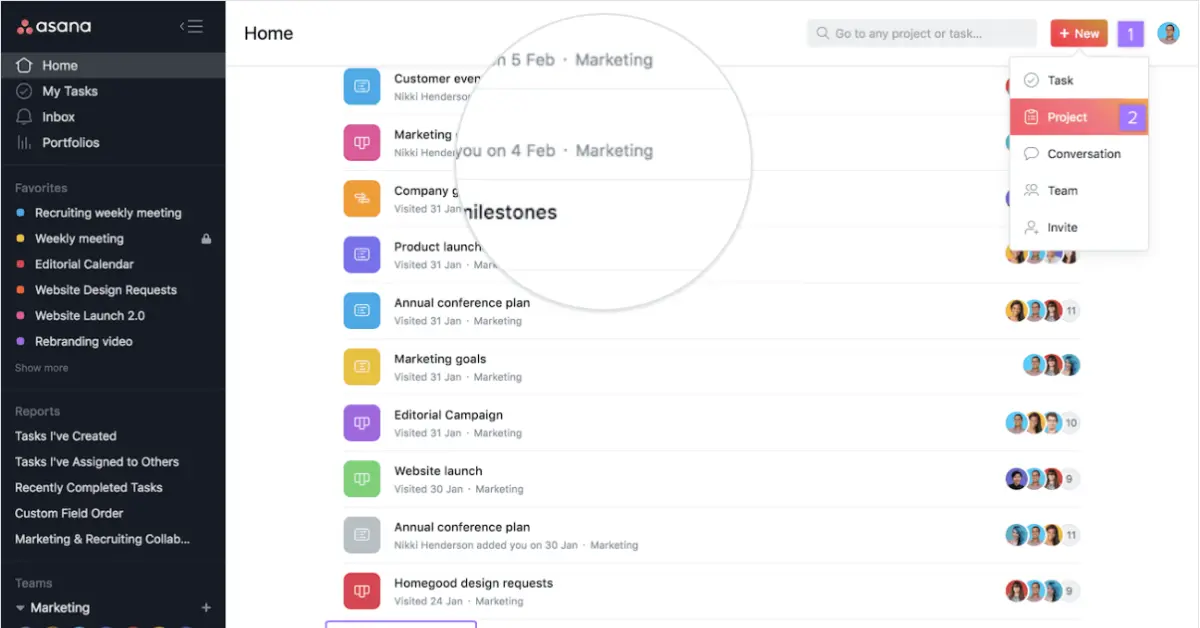Open Inbox from the bell icon
Screen dimensions: 1200x628
pyautogui.click(x=25, y=117)
